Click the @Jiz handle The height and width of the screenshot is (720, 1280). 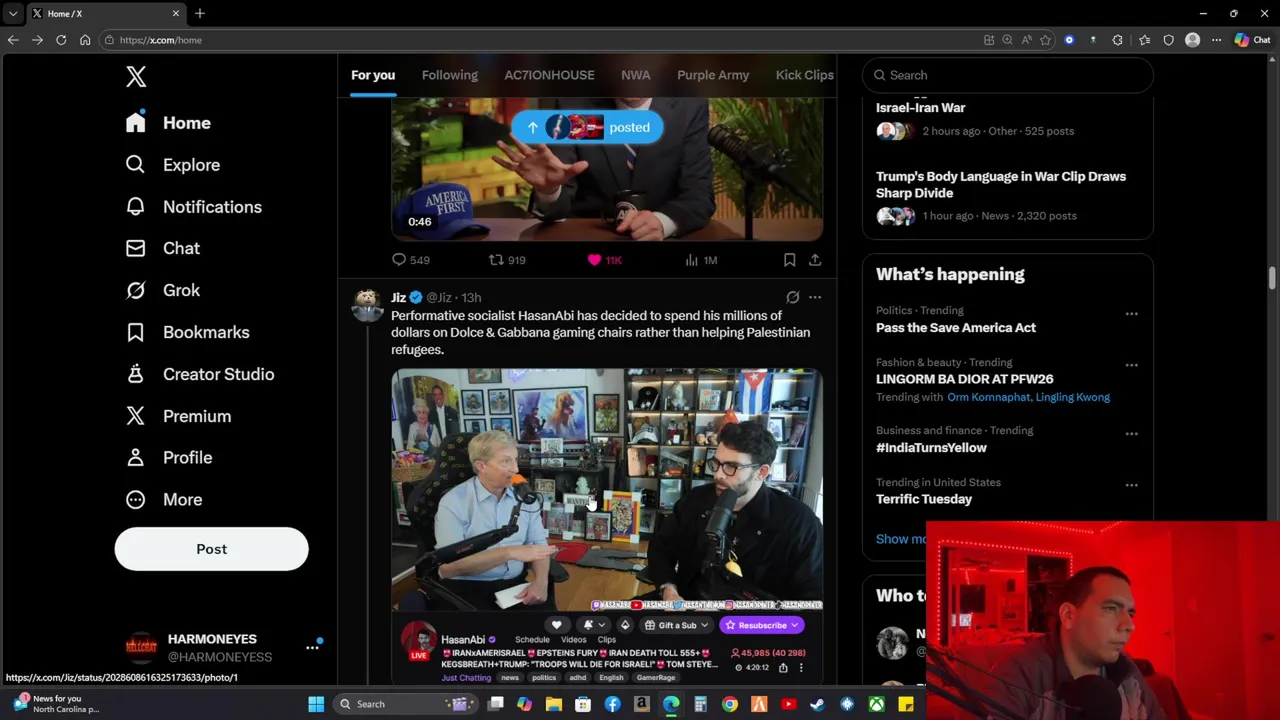point(439,297)
